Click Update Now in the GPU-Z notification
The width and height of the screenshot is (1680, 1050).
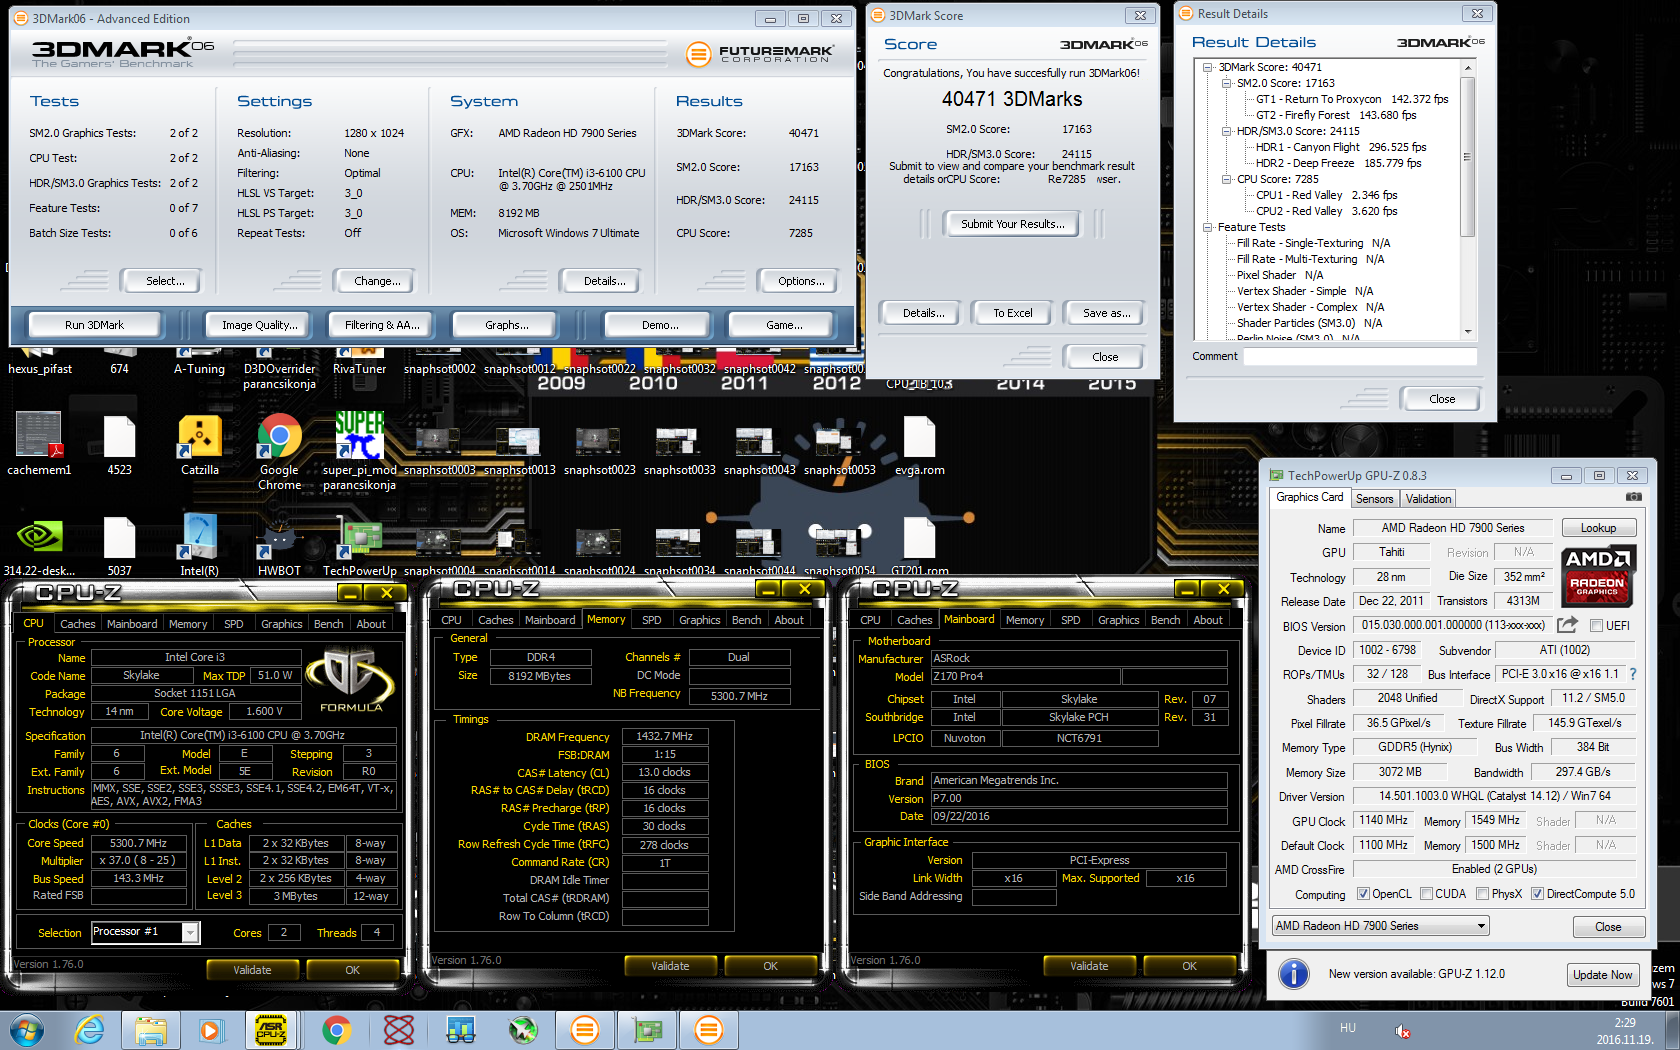pyautogui.click(x=1602, y=975)
